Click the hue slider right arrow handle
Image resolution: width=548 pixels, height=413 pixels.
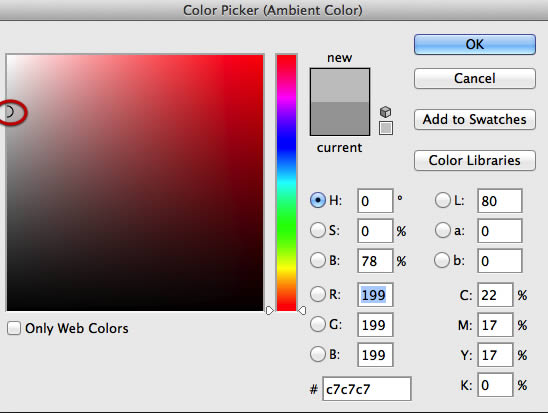pyautogui.click(x=302, y=310)
